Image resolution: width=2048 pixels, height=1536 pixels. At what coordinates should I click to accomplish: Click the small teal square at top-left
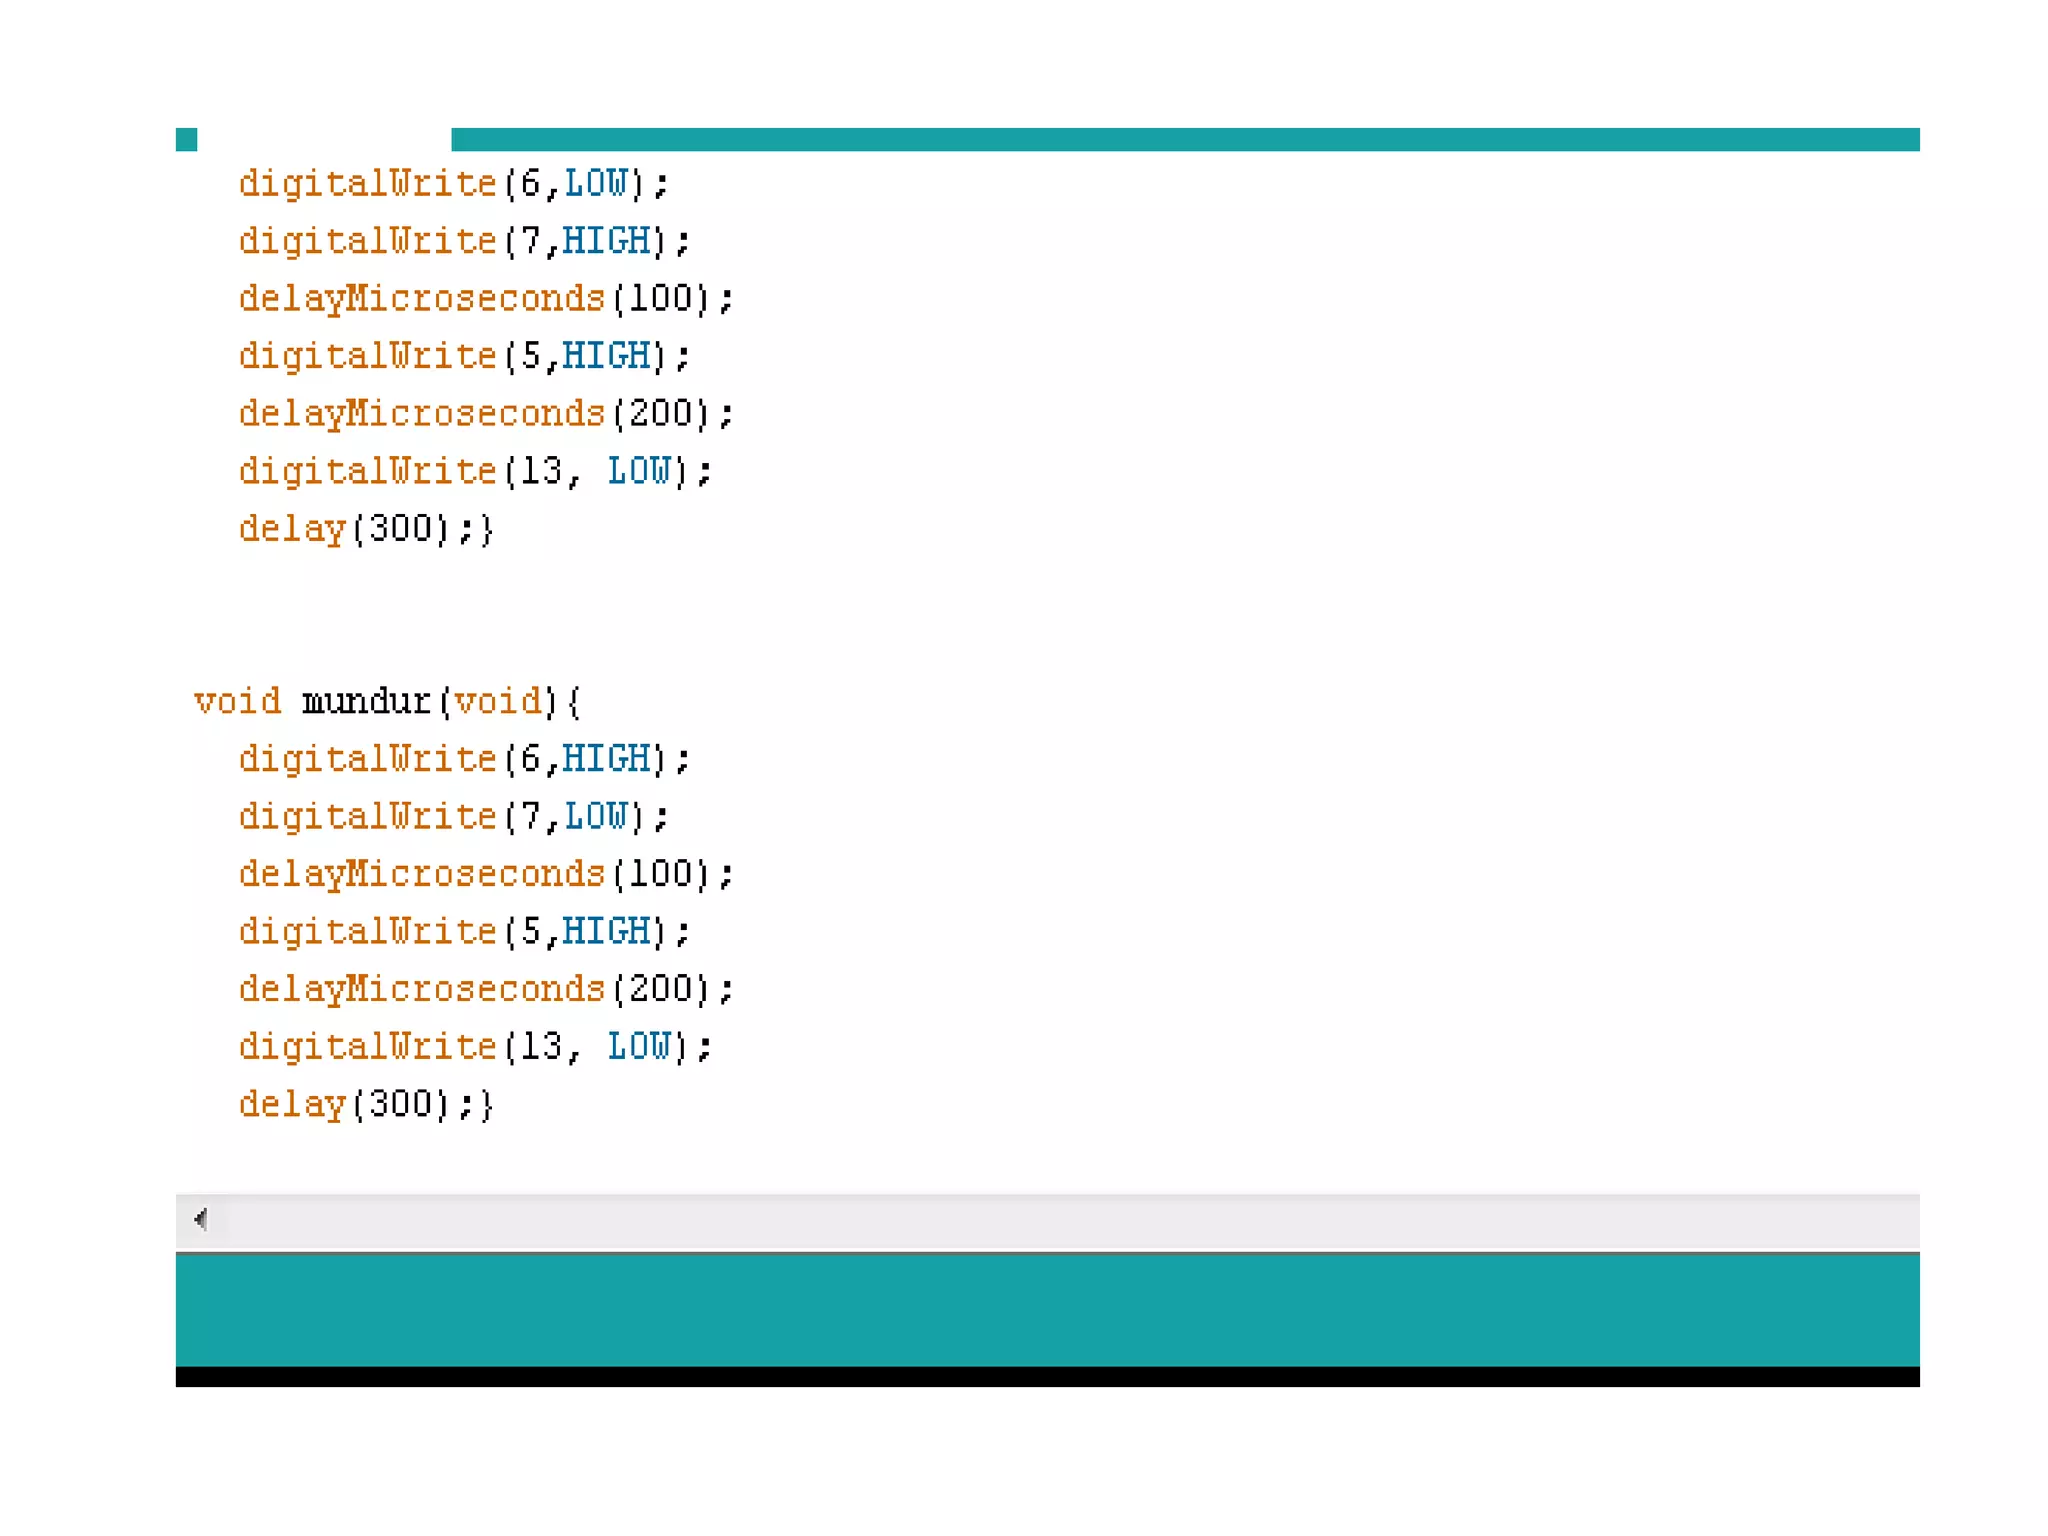click(186, 139)
